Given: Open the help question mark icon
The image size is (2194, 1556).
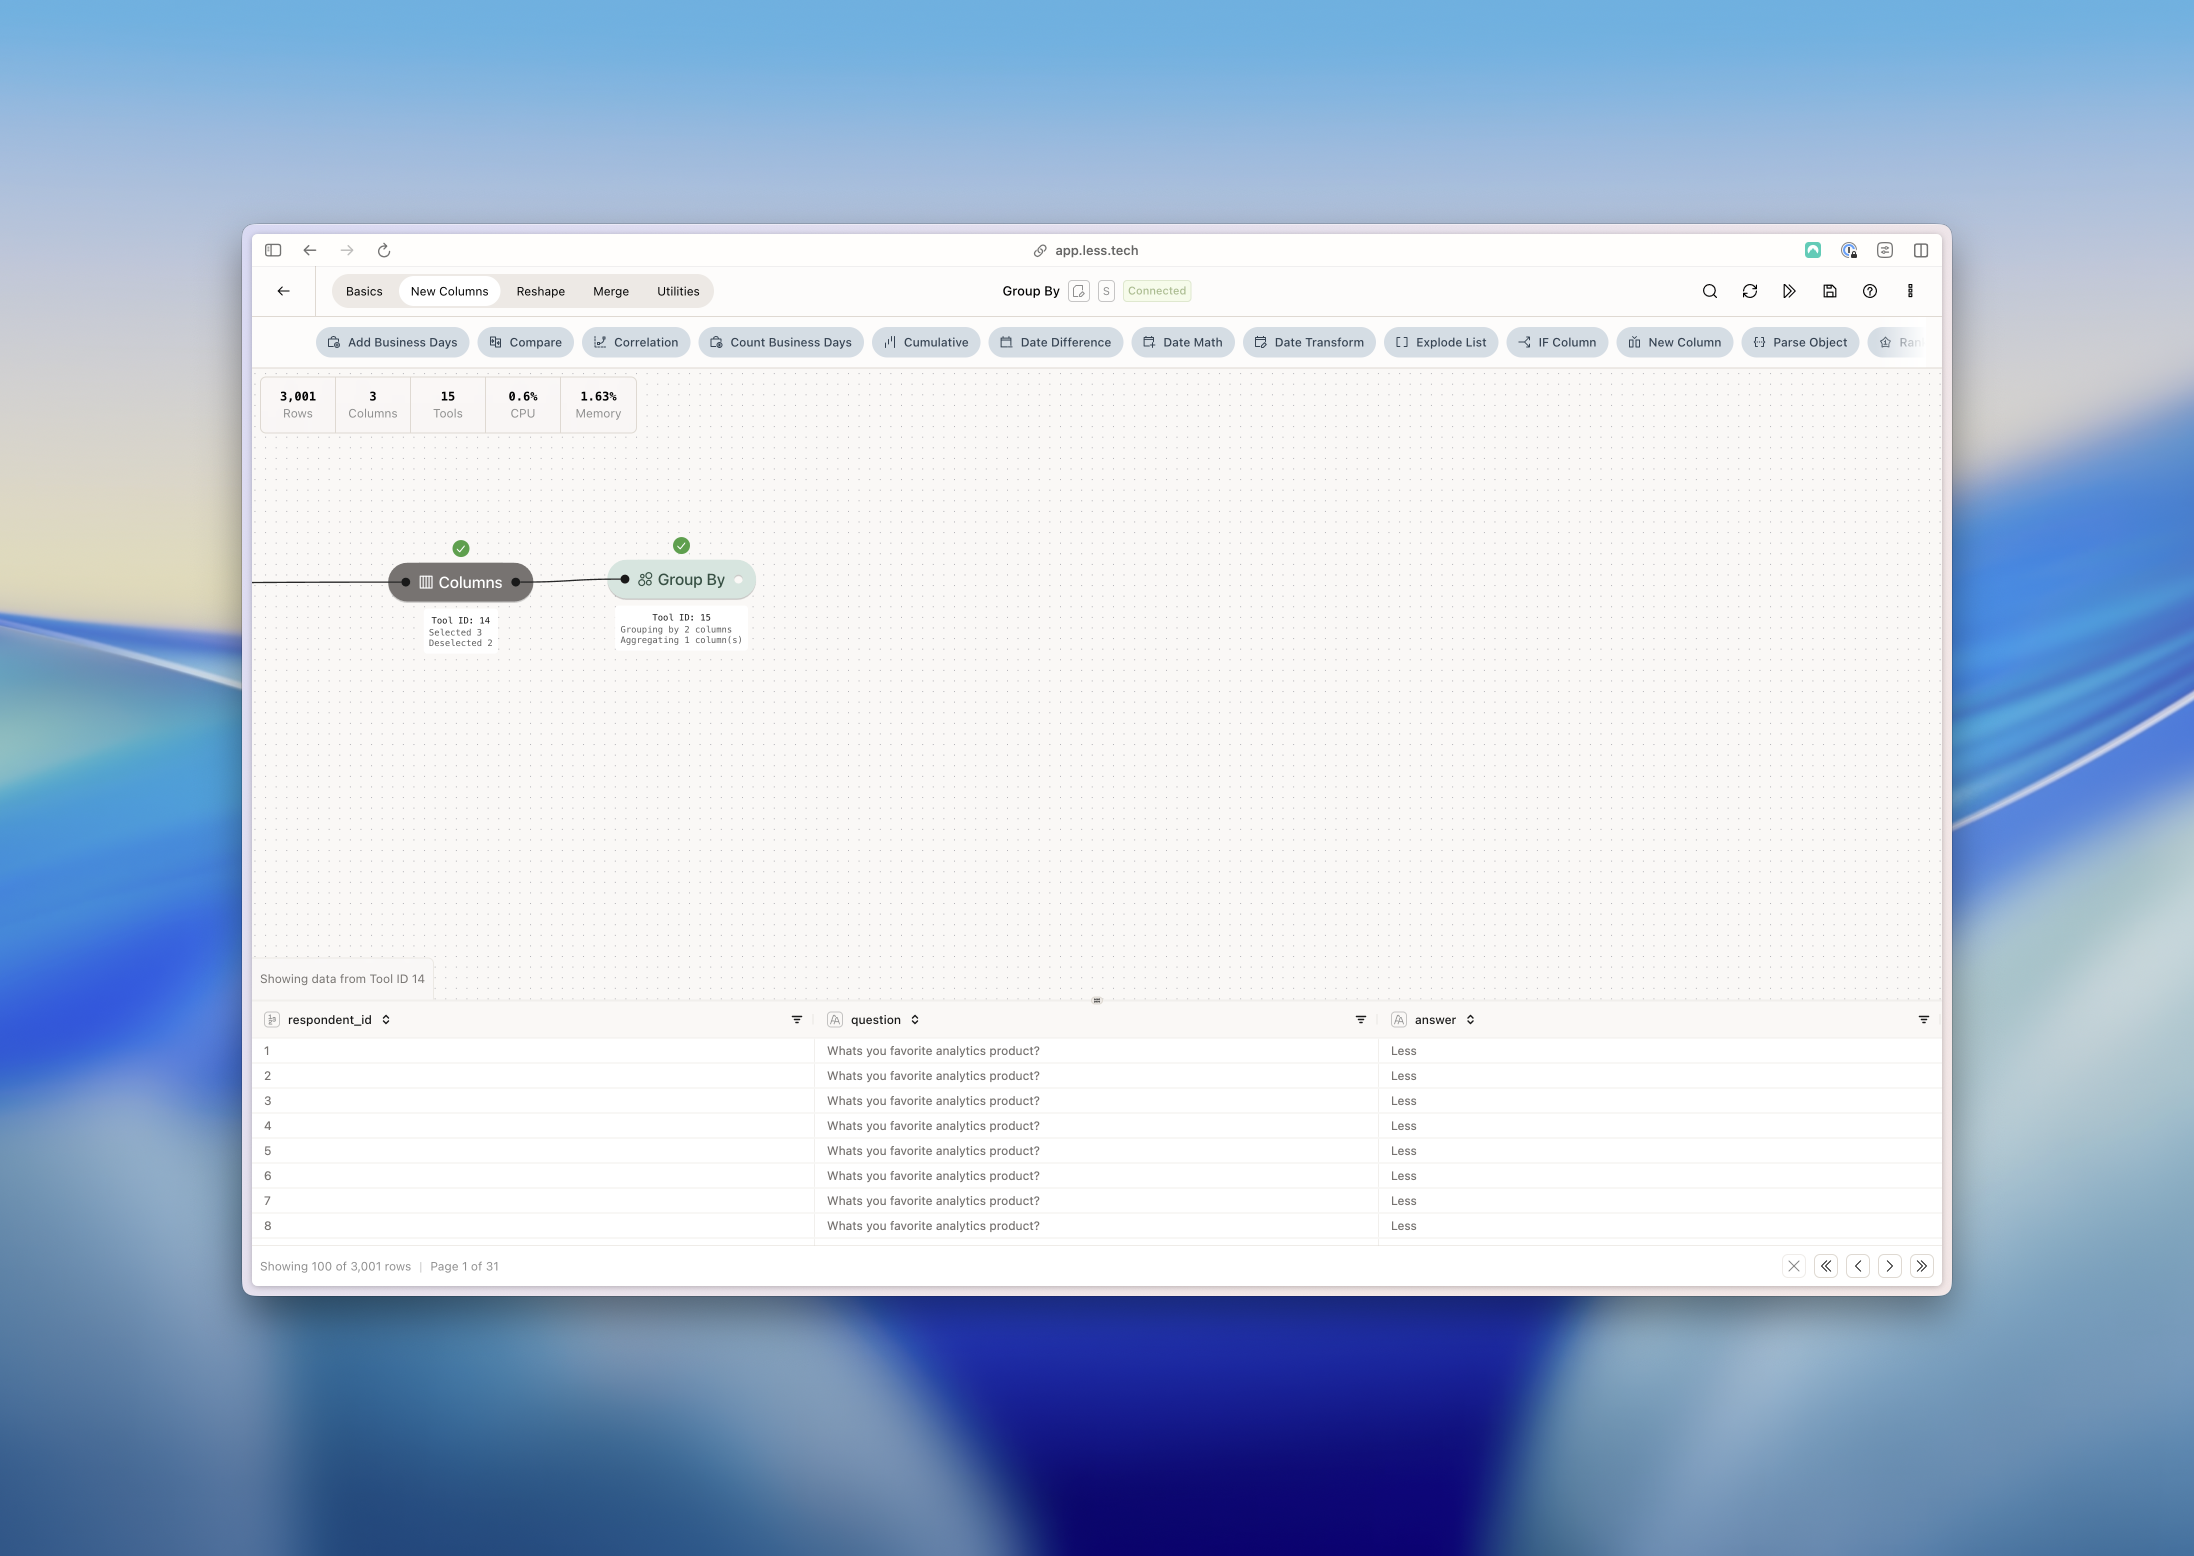Looking at the screenshot, I should click(1869, 291).
